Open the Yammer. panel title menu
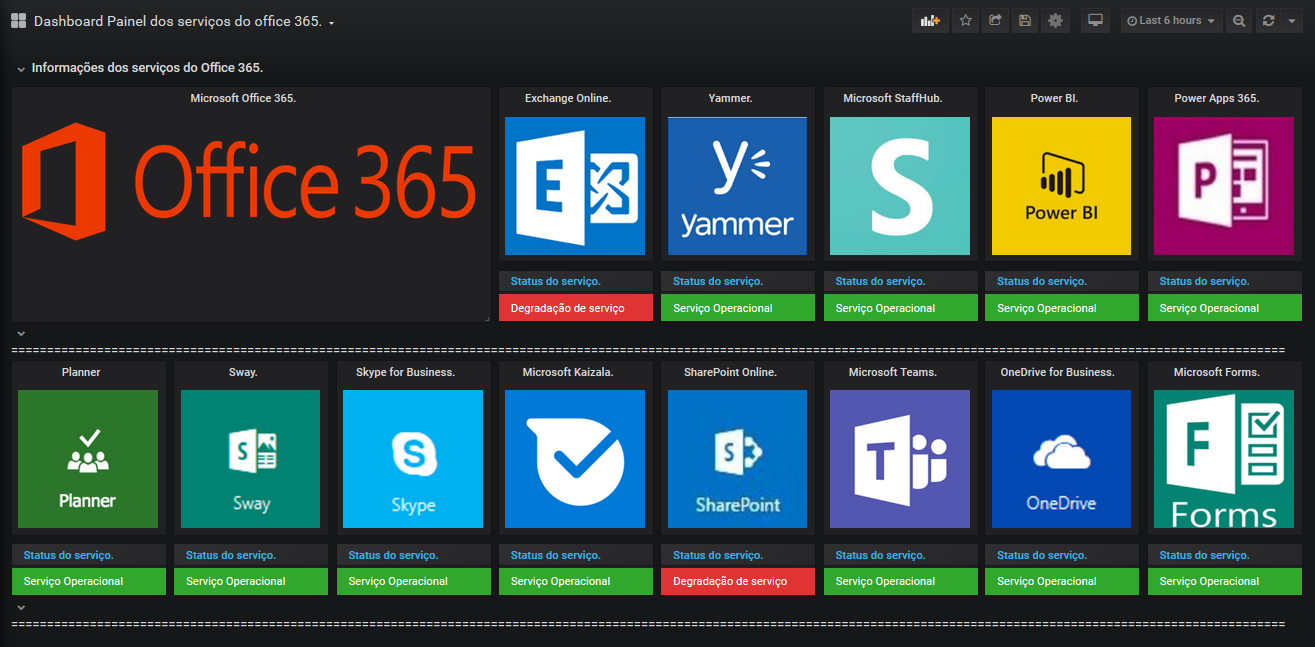This screenshot has height=647, width=1315. [730, 98]
